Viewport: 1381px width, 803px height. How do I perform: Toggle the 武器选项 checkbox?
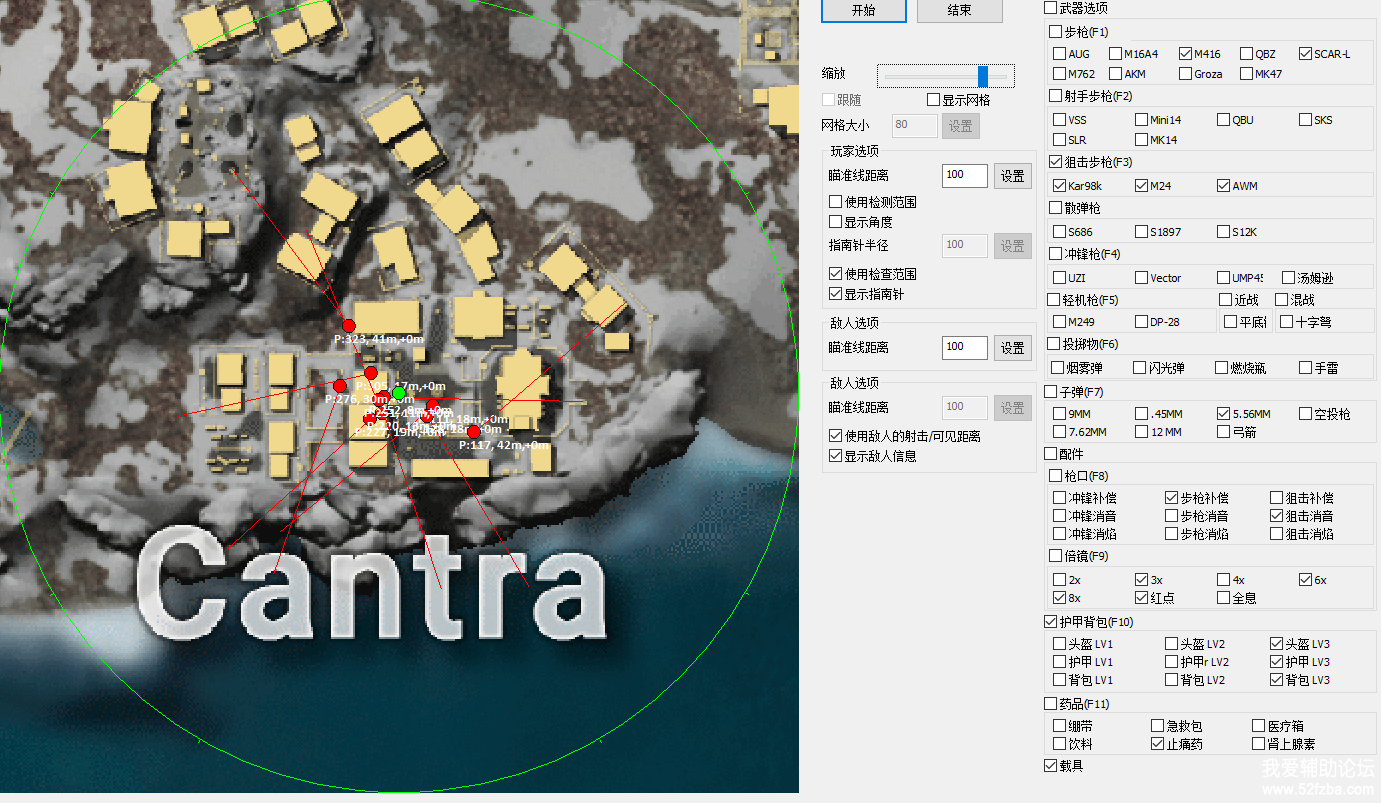(1050, 8)
